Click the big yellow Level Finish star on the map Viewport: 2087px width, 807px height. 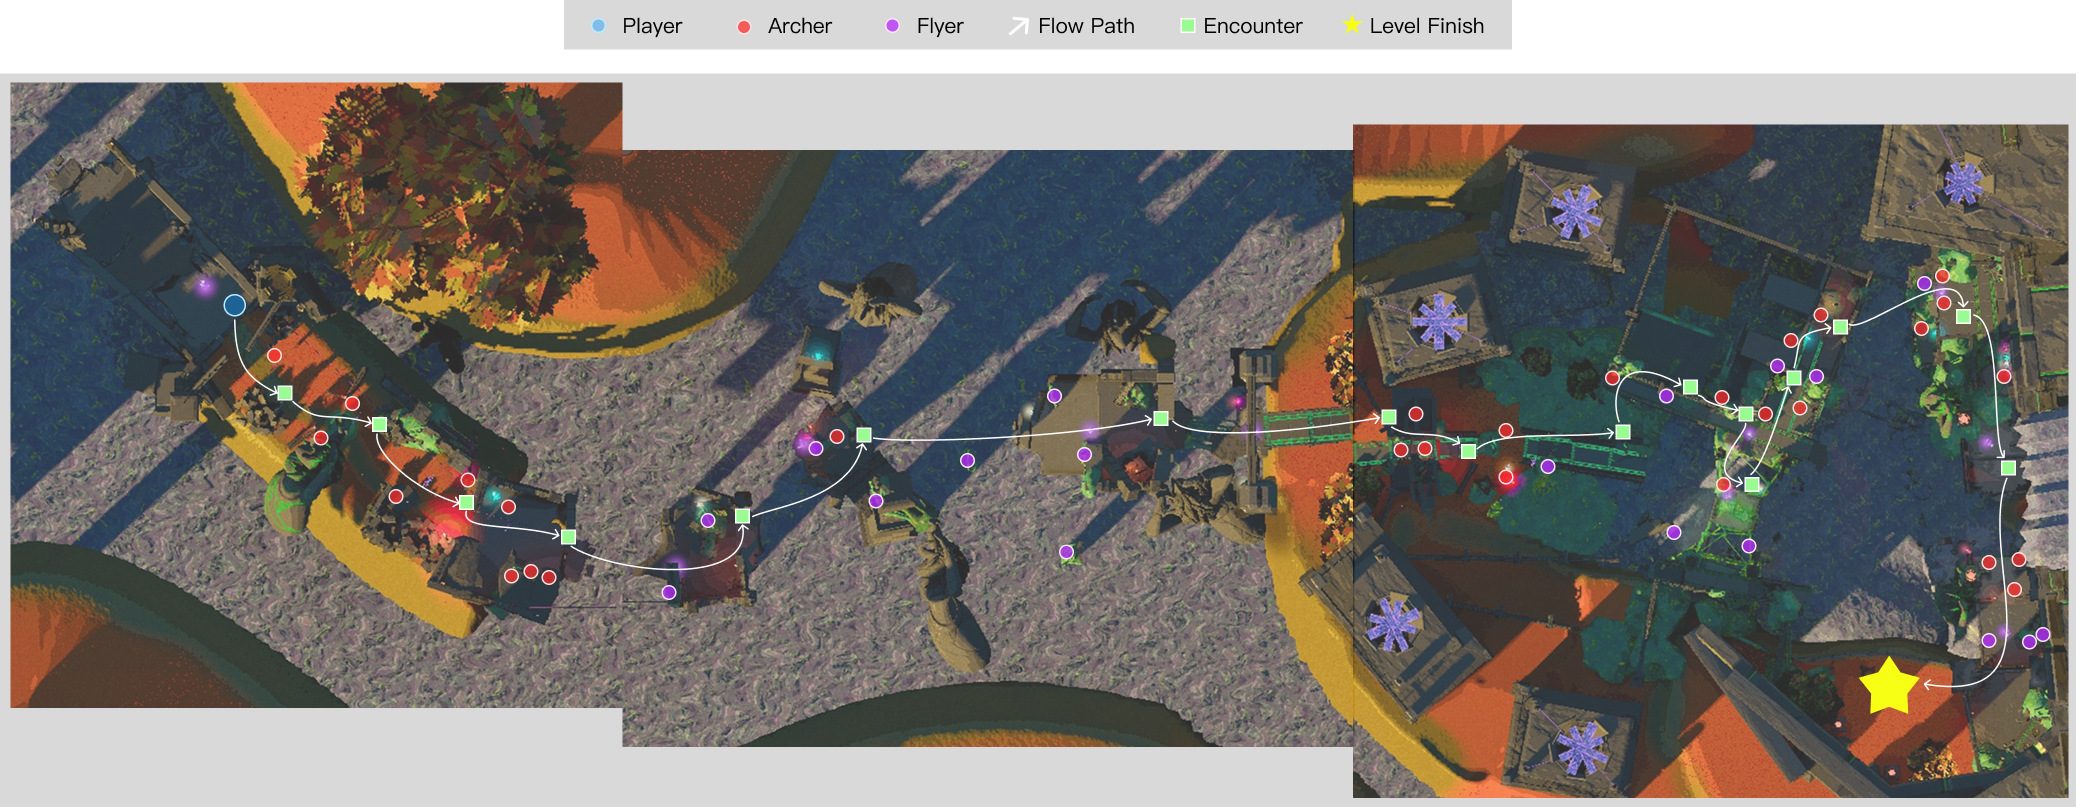1888,686
